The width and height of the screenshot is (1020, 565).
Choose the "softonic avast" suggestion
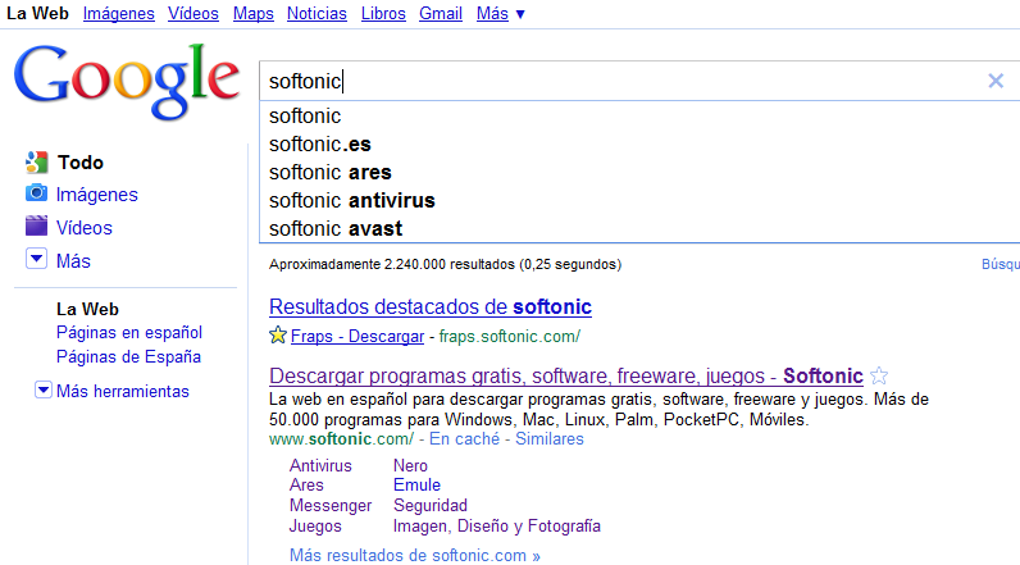click(x=336, y=228)
